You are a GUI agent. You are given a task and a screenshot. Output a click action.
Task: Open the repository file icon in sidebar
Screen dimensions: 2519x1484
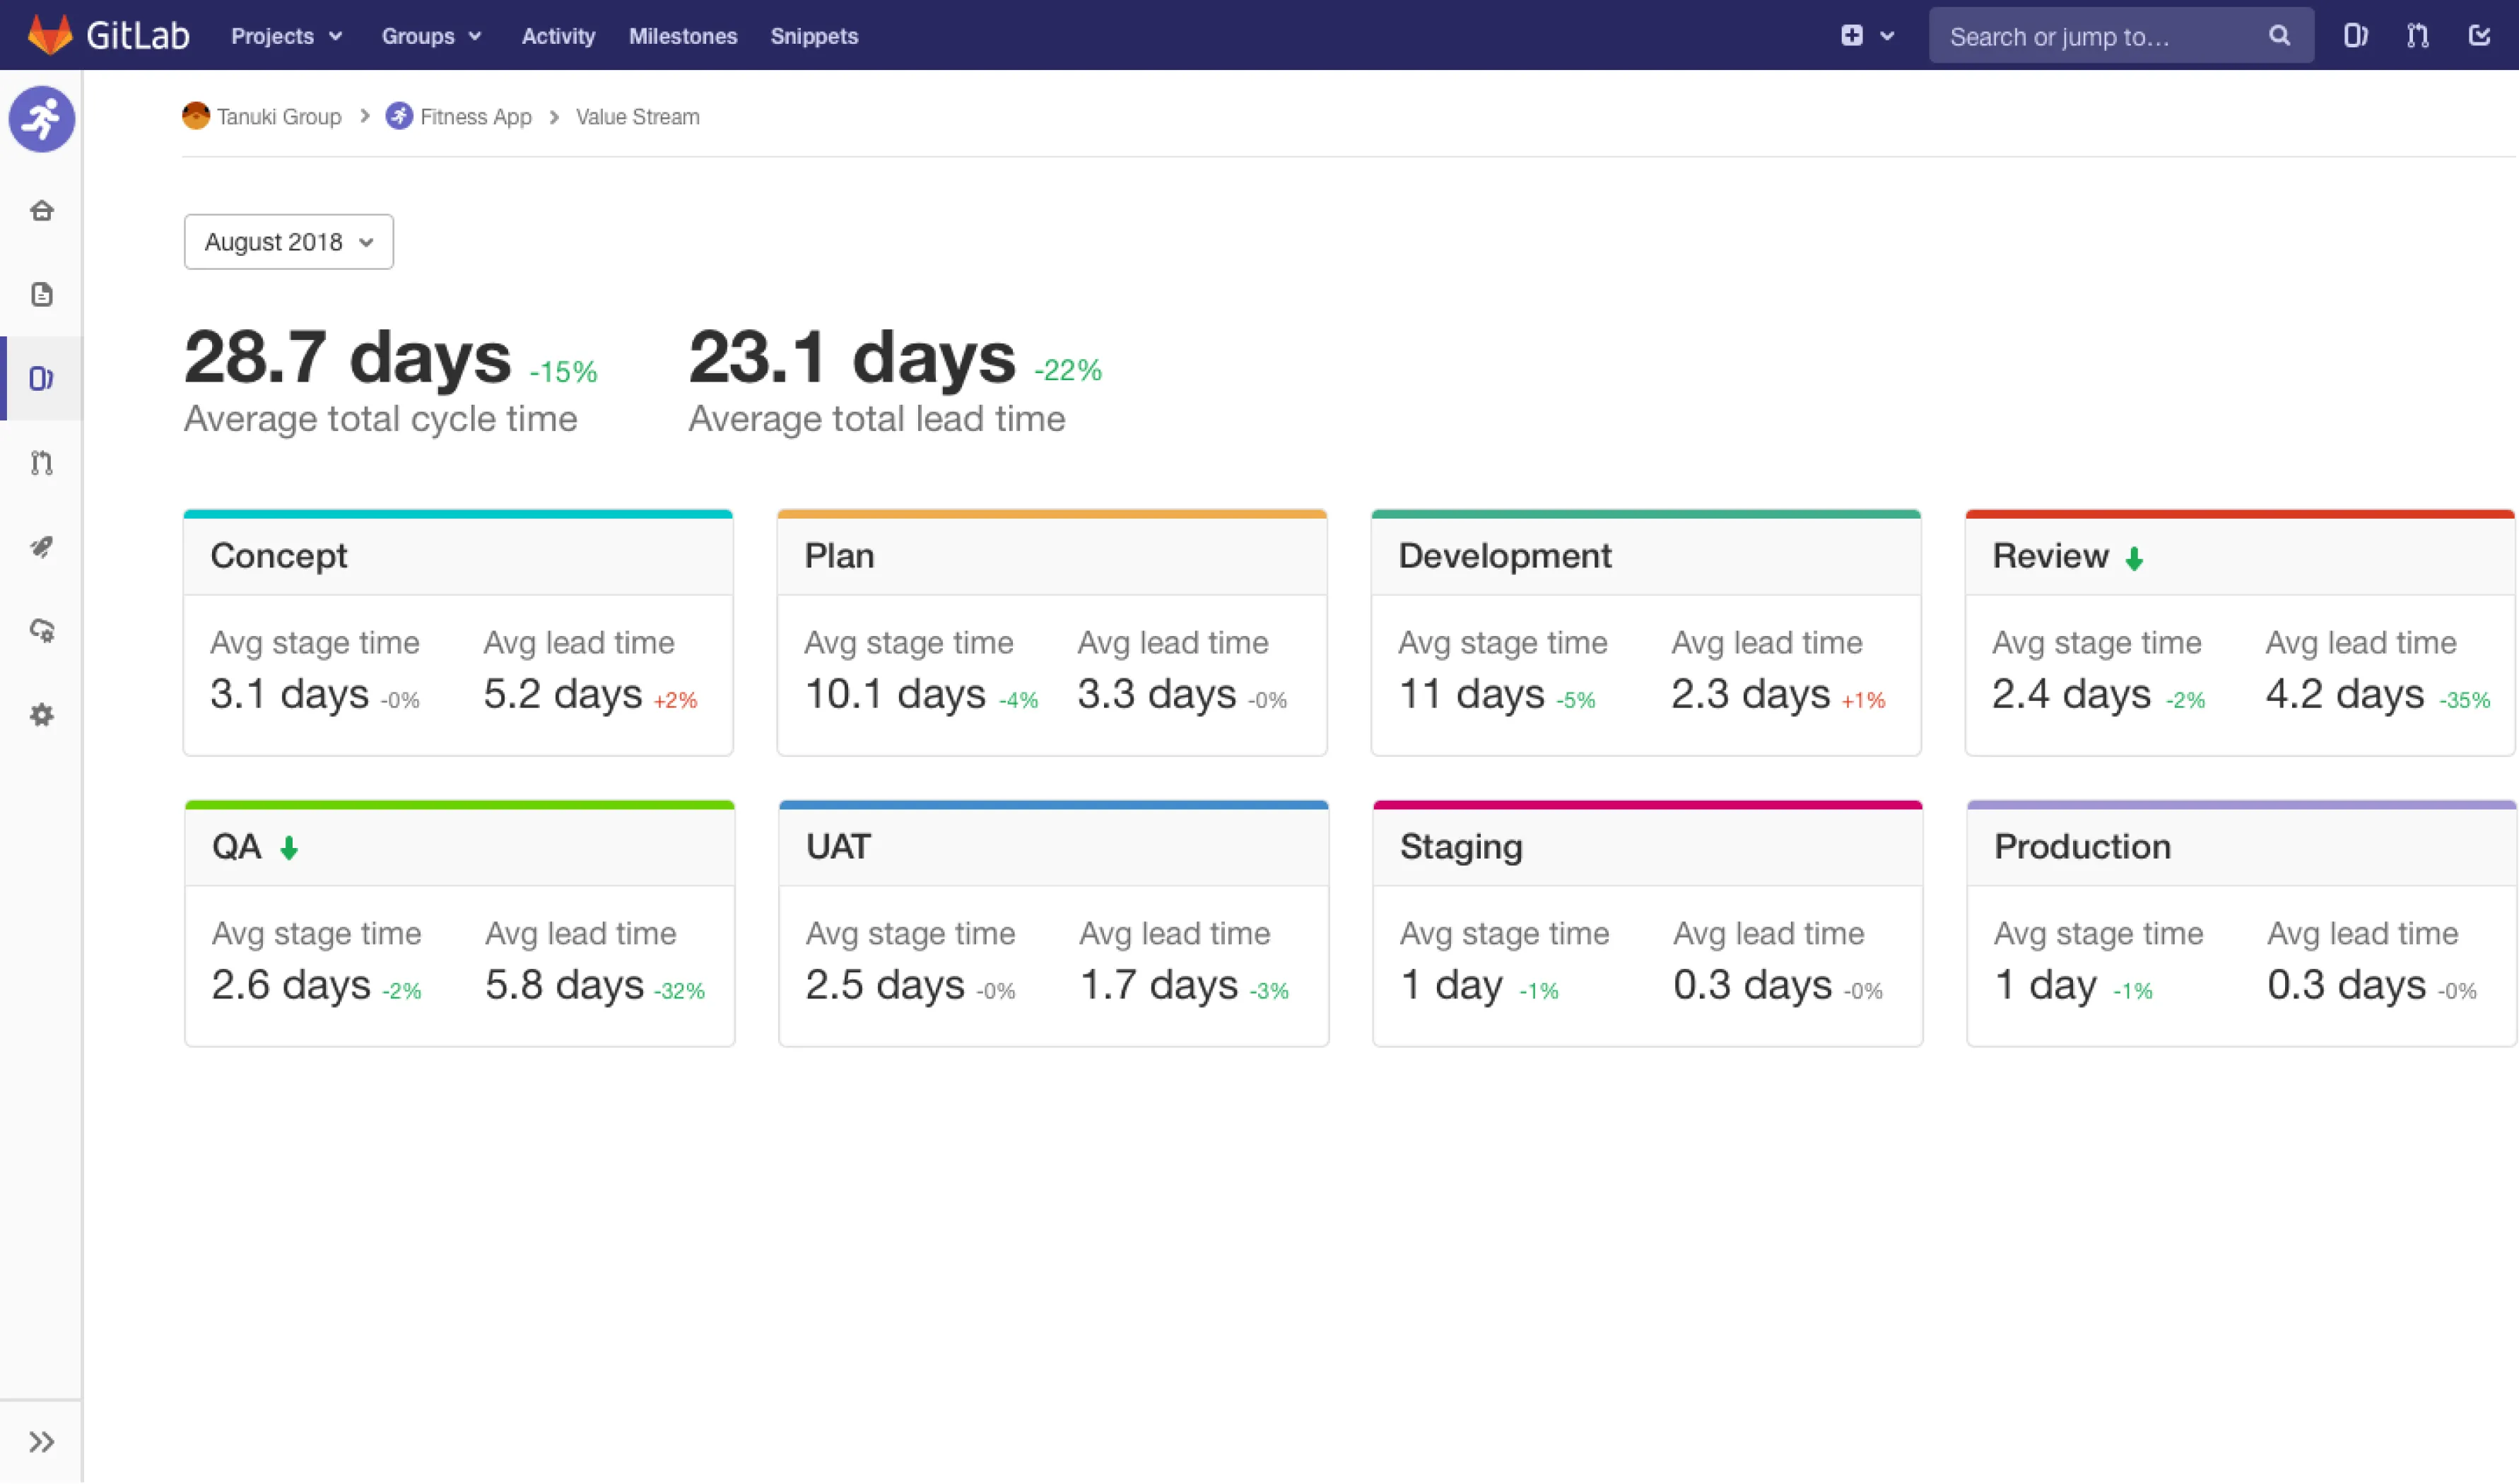[x=42, y=294]
